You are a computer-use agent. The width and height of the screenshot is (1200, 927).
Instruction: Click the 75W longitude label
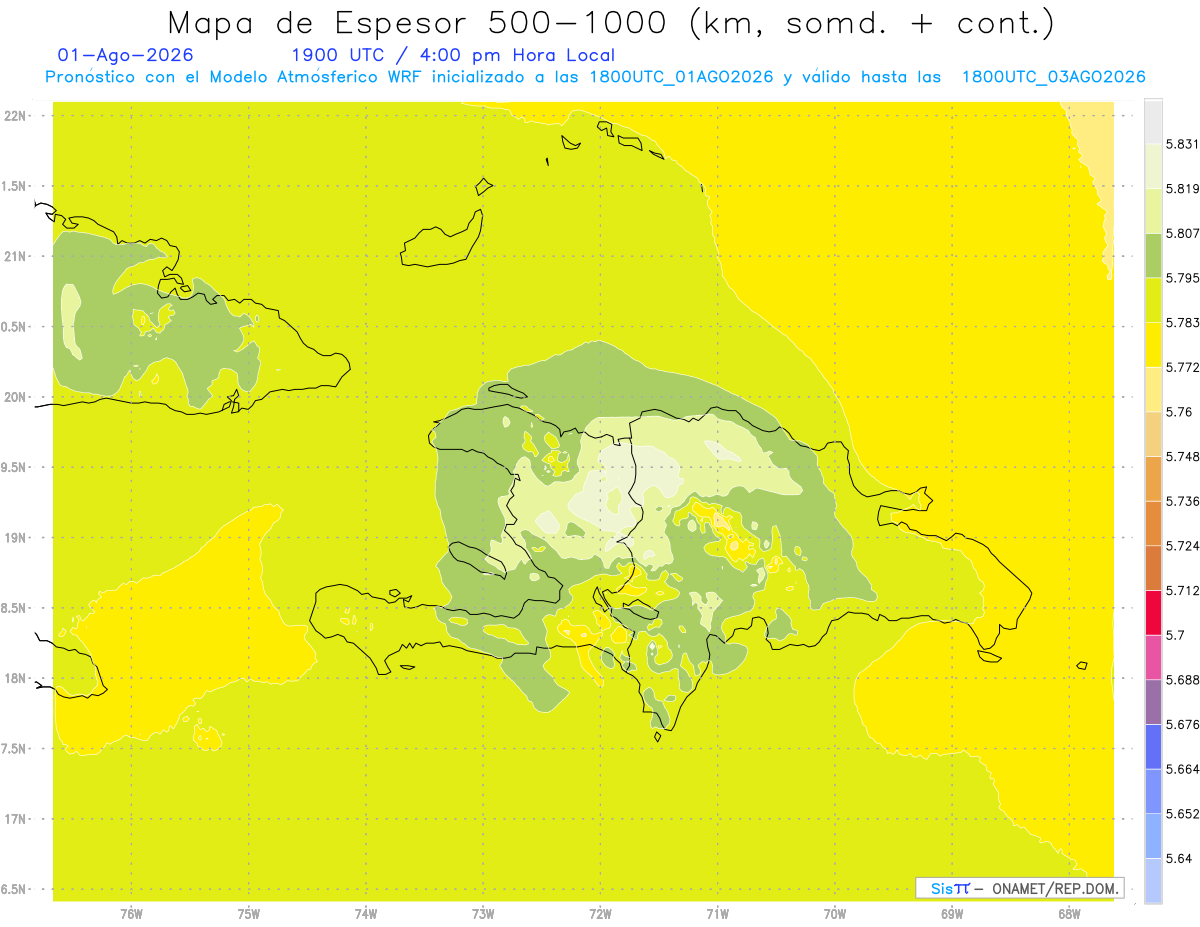coord(249,913)
